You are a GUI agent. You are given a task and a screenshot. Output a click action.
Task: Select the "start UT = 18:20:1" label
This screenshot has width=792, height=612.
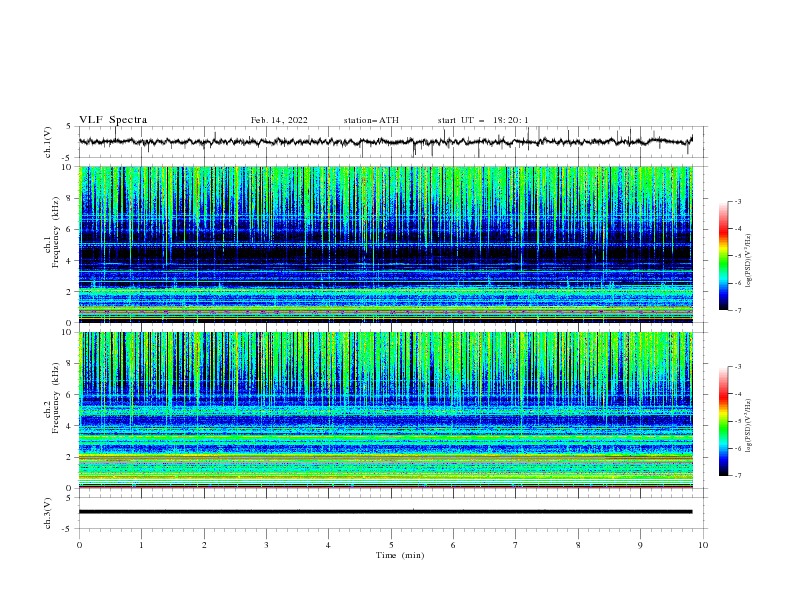tap(483, 120)
